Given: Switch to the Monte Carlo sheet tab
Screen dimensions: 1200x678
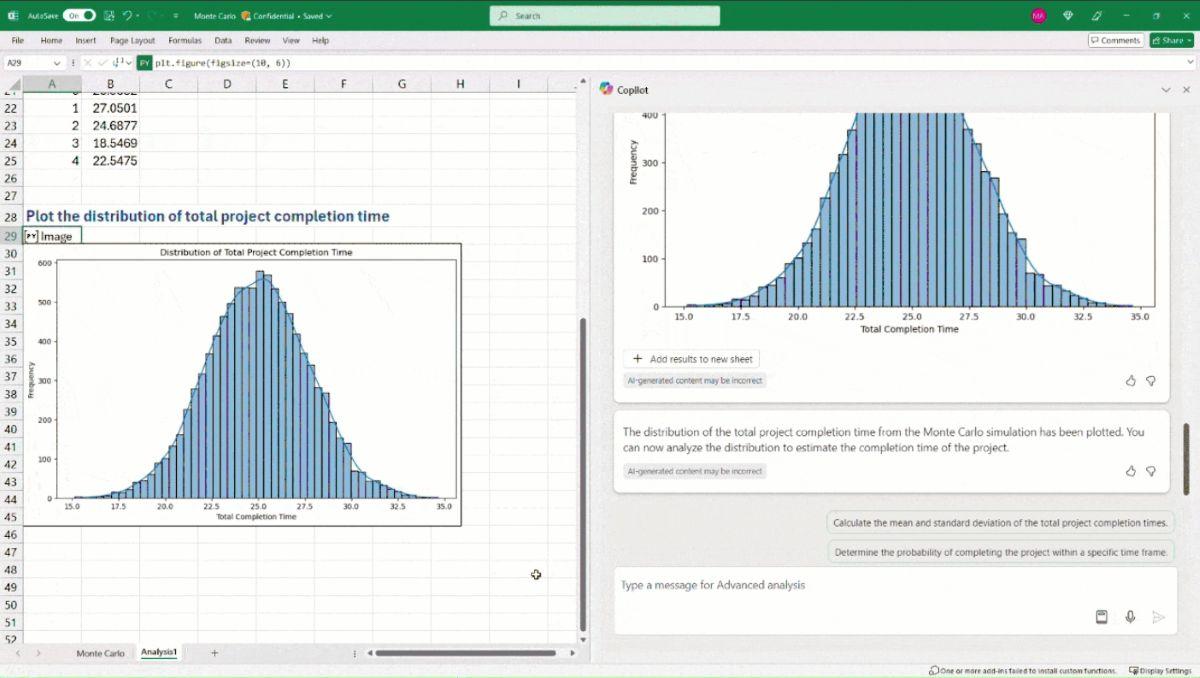Looking at the screenshot, I should pyautogui.click(x=100, y=653).
